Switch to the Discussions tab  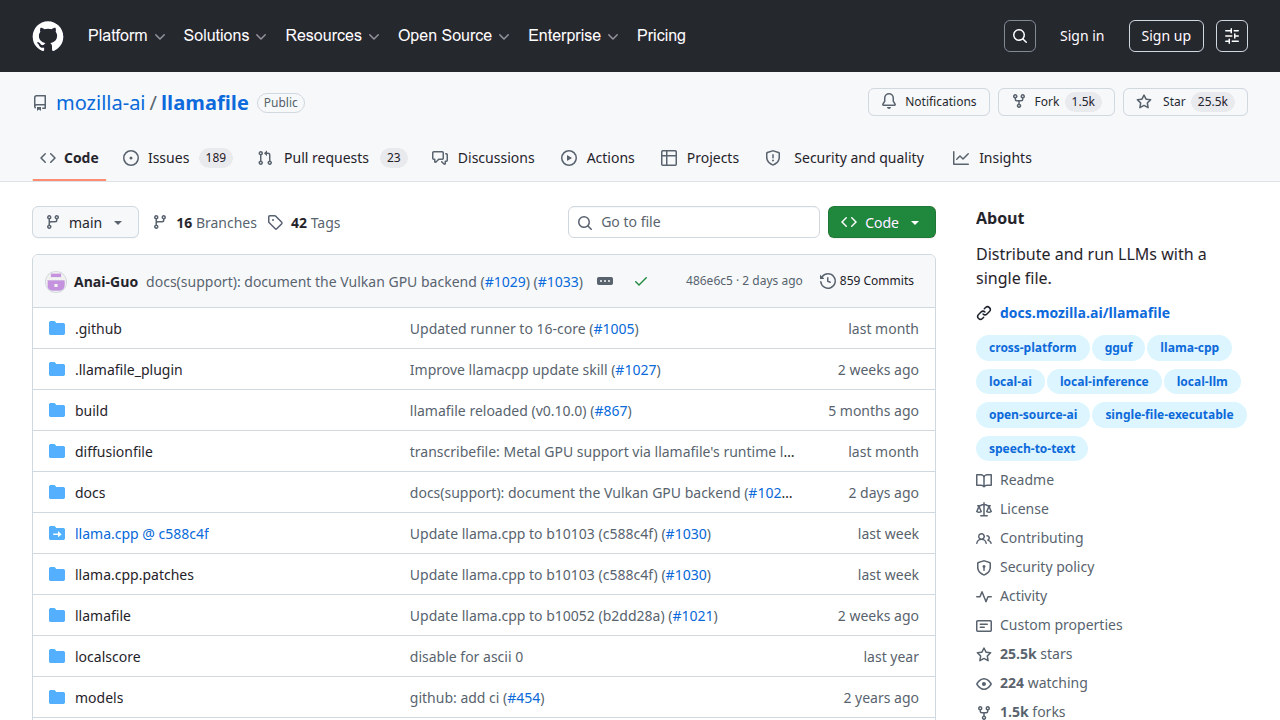coord(483,158)
